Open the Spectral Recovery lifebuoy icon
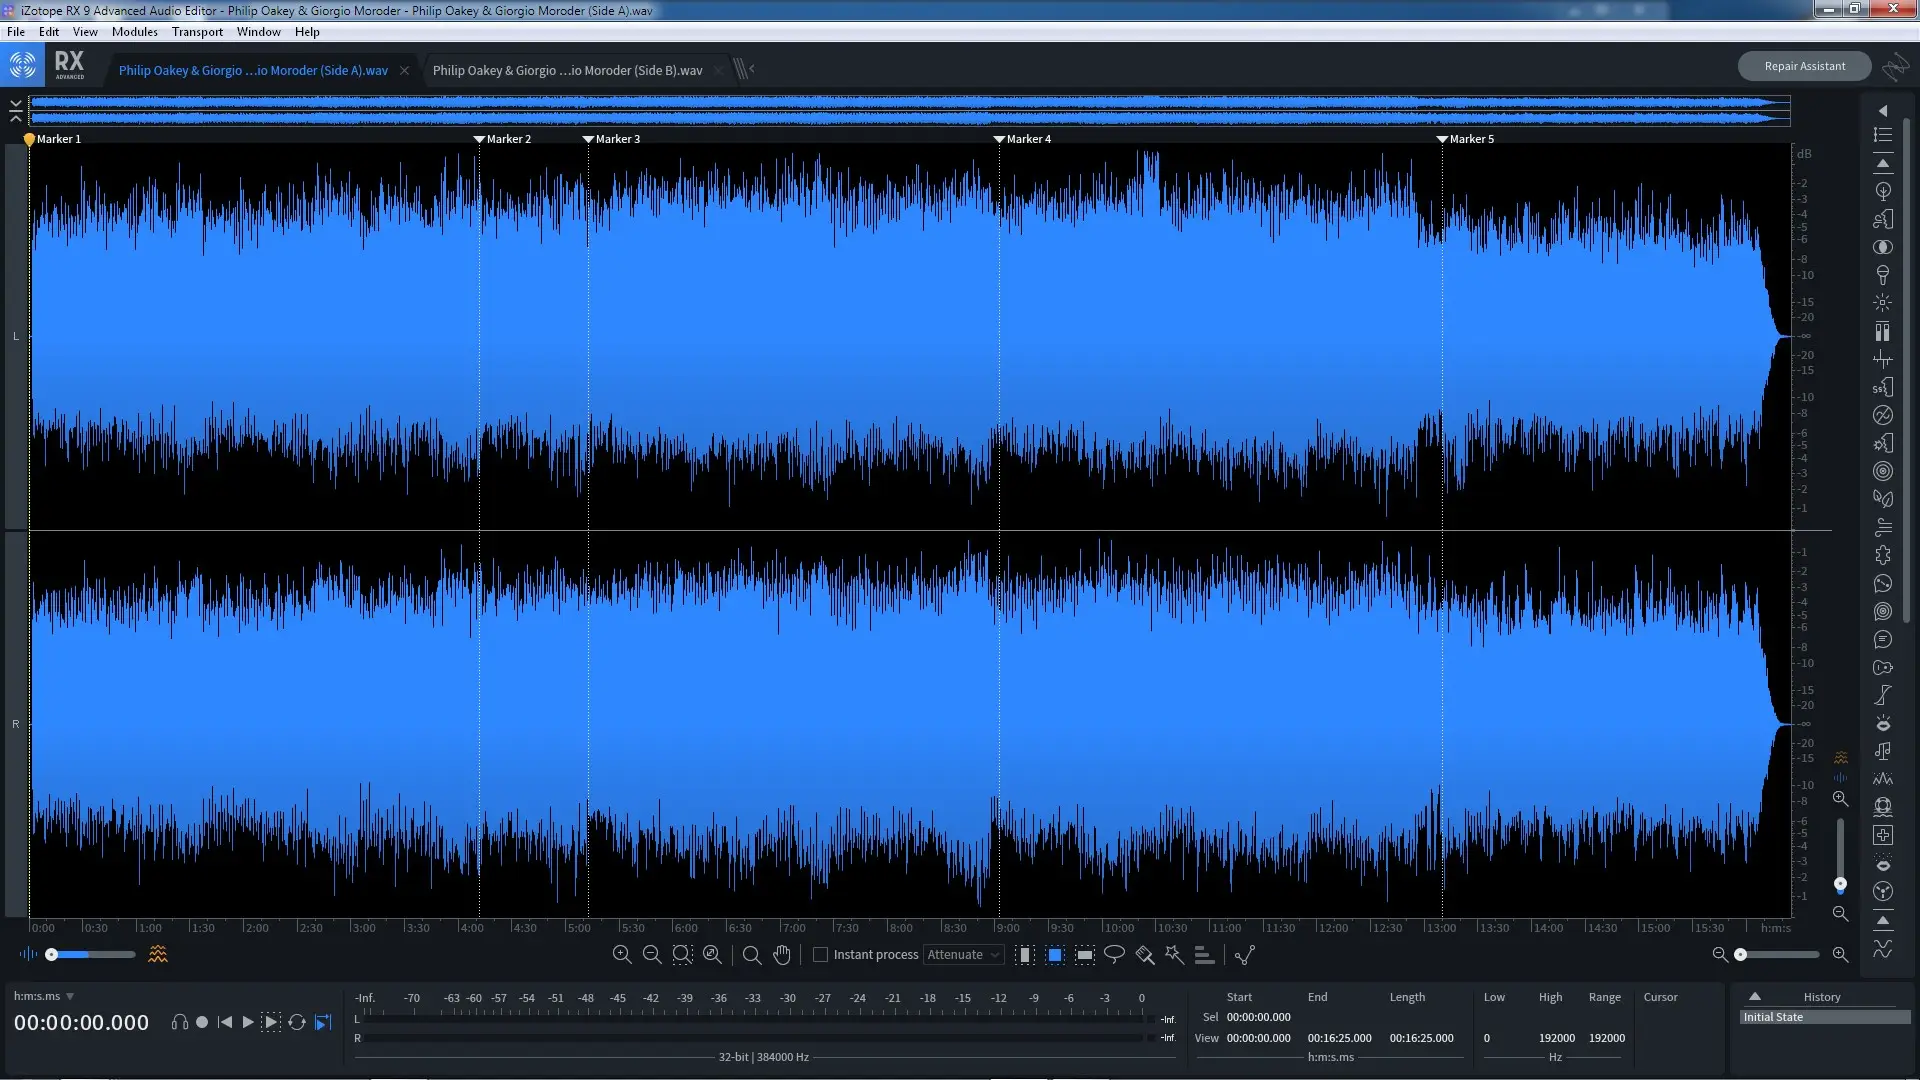This screenshot has width=1920, height=1080. click(1883, 807)
